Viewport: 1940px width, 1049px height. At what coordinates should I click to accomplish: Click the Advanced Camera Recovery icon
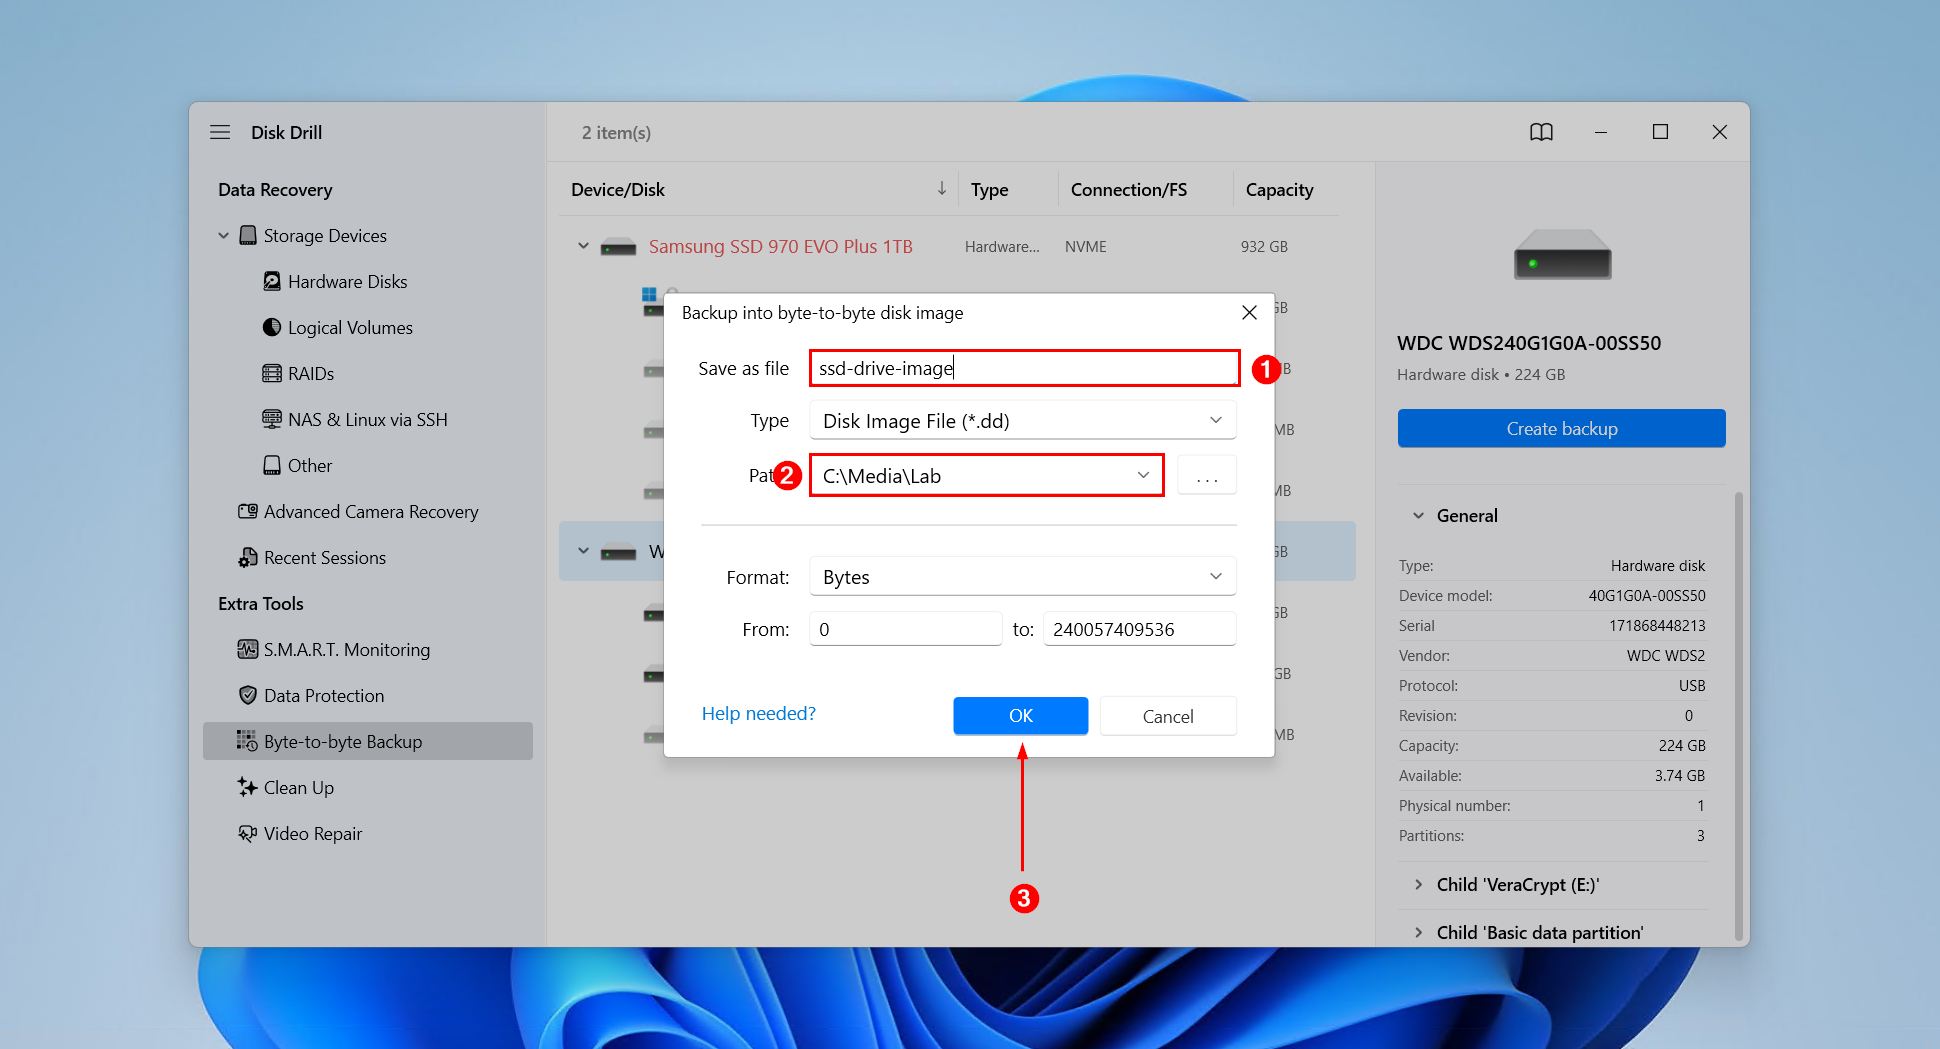pos(248,511)
